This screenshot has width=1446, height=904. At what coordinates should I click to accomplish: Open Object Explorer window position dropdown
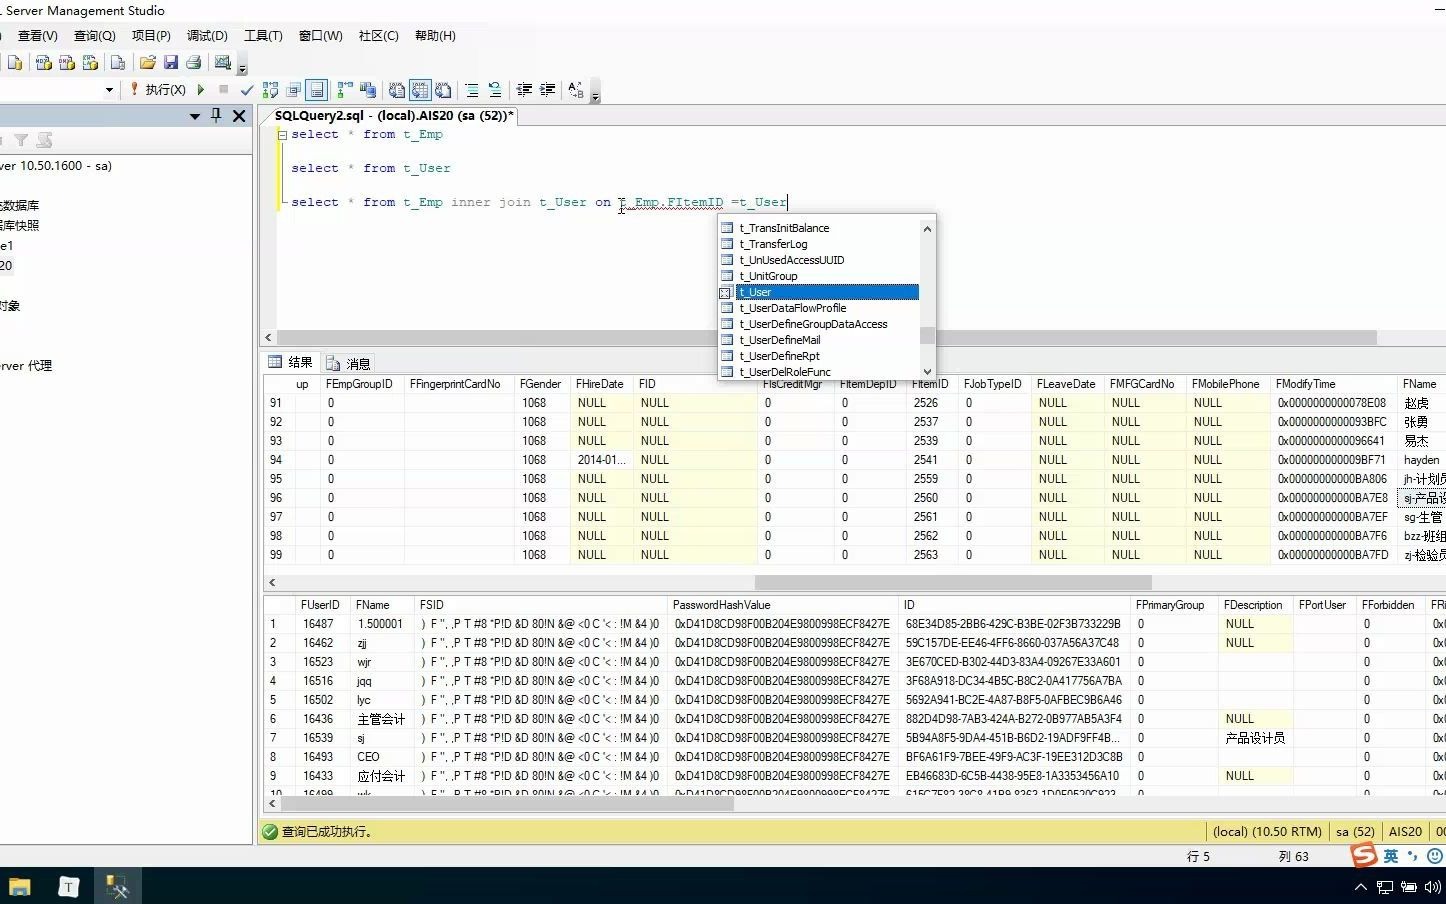pos(194,116)
